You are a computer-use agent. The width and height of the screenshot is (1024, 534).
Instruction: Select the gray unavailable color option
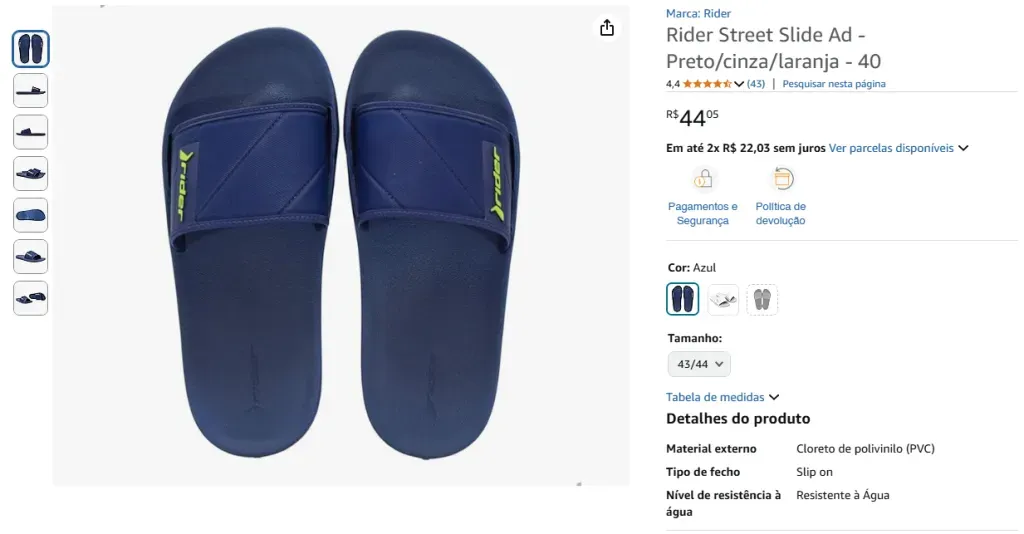[x=762, y=300]
